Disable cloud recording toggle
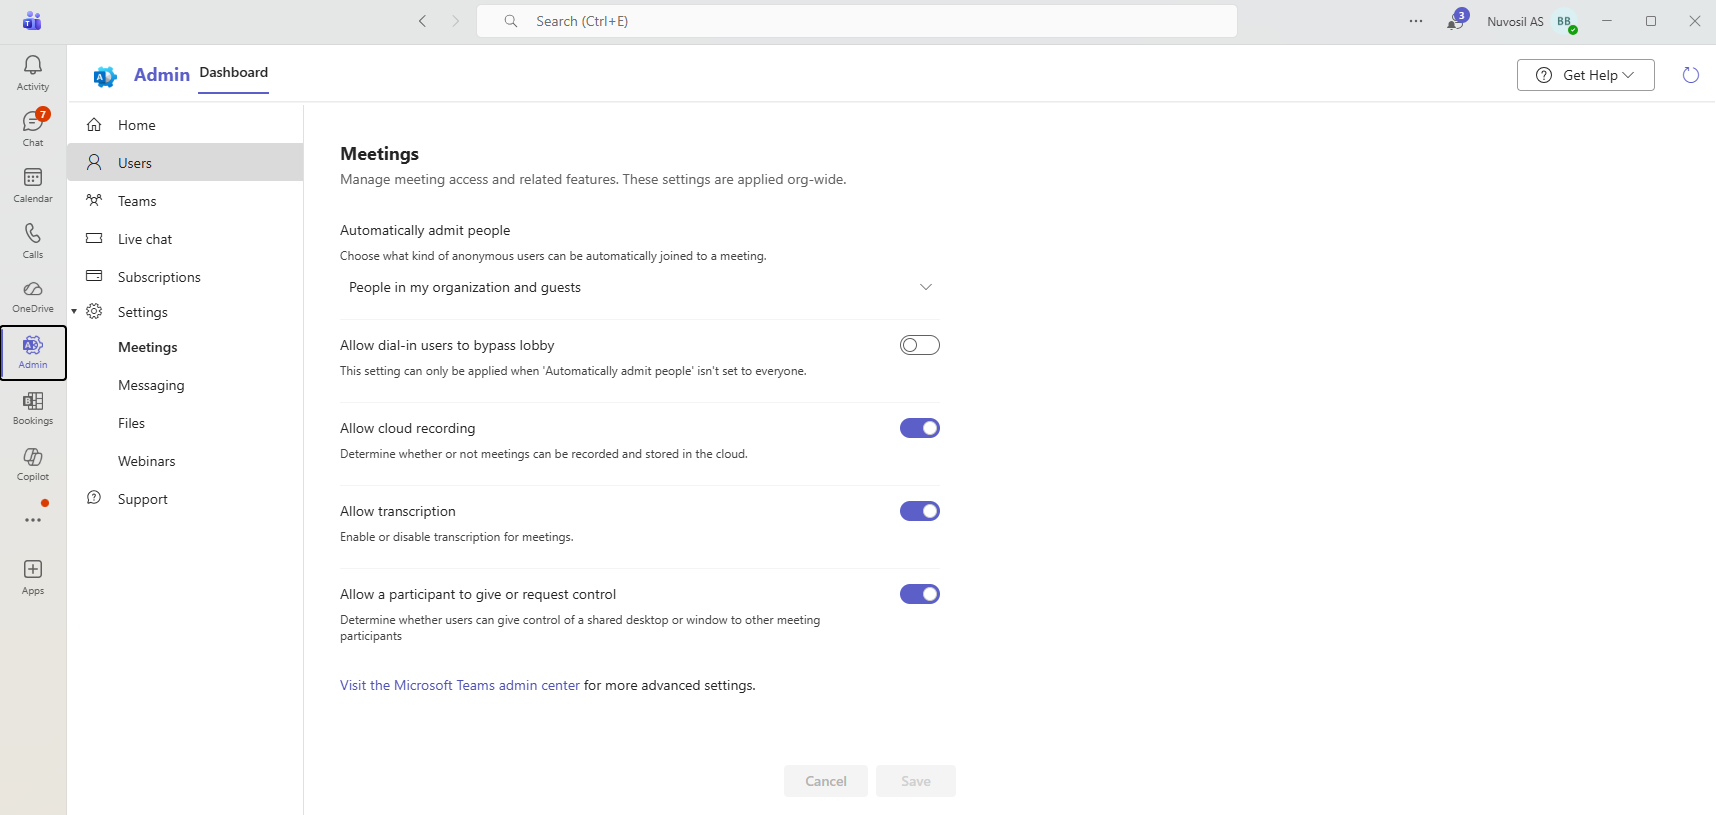 tap(920, 428)
